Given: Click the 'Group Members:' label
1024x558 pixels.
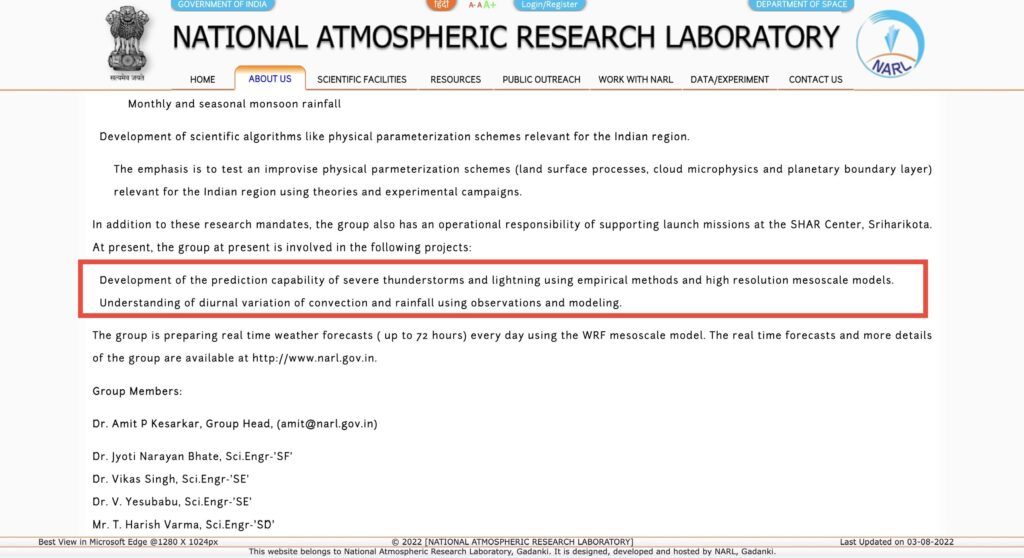Looking at the screenshot, I should tap(137, 391).
